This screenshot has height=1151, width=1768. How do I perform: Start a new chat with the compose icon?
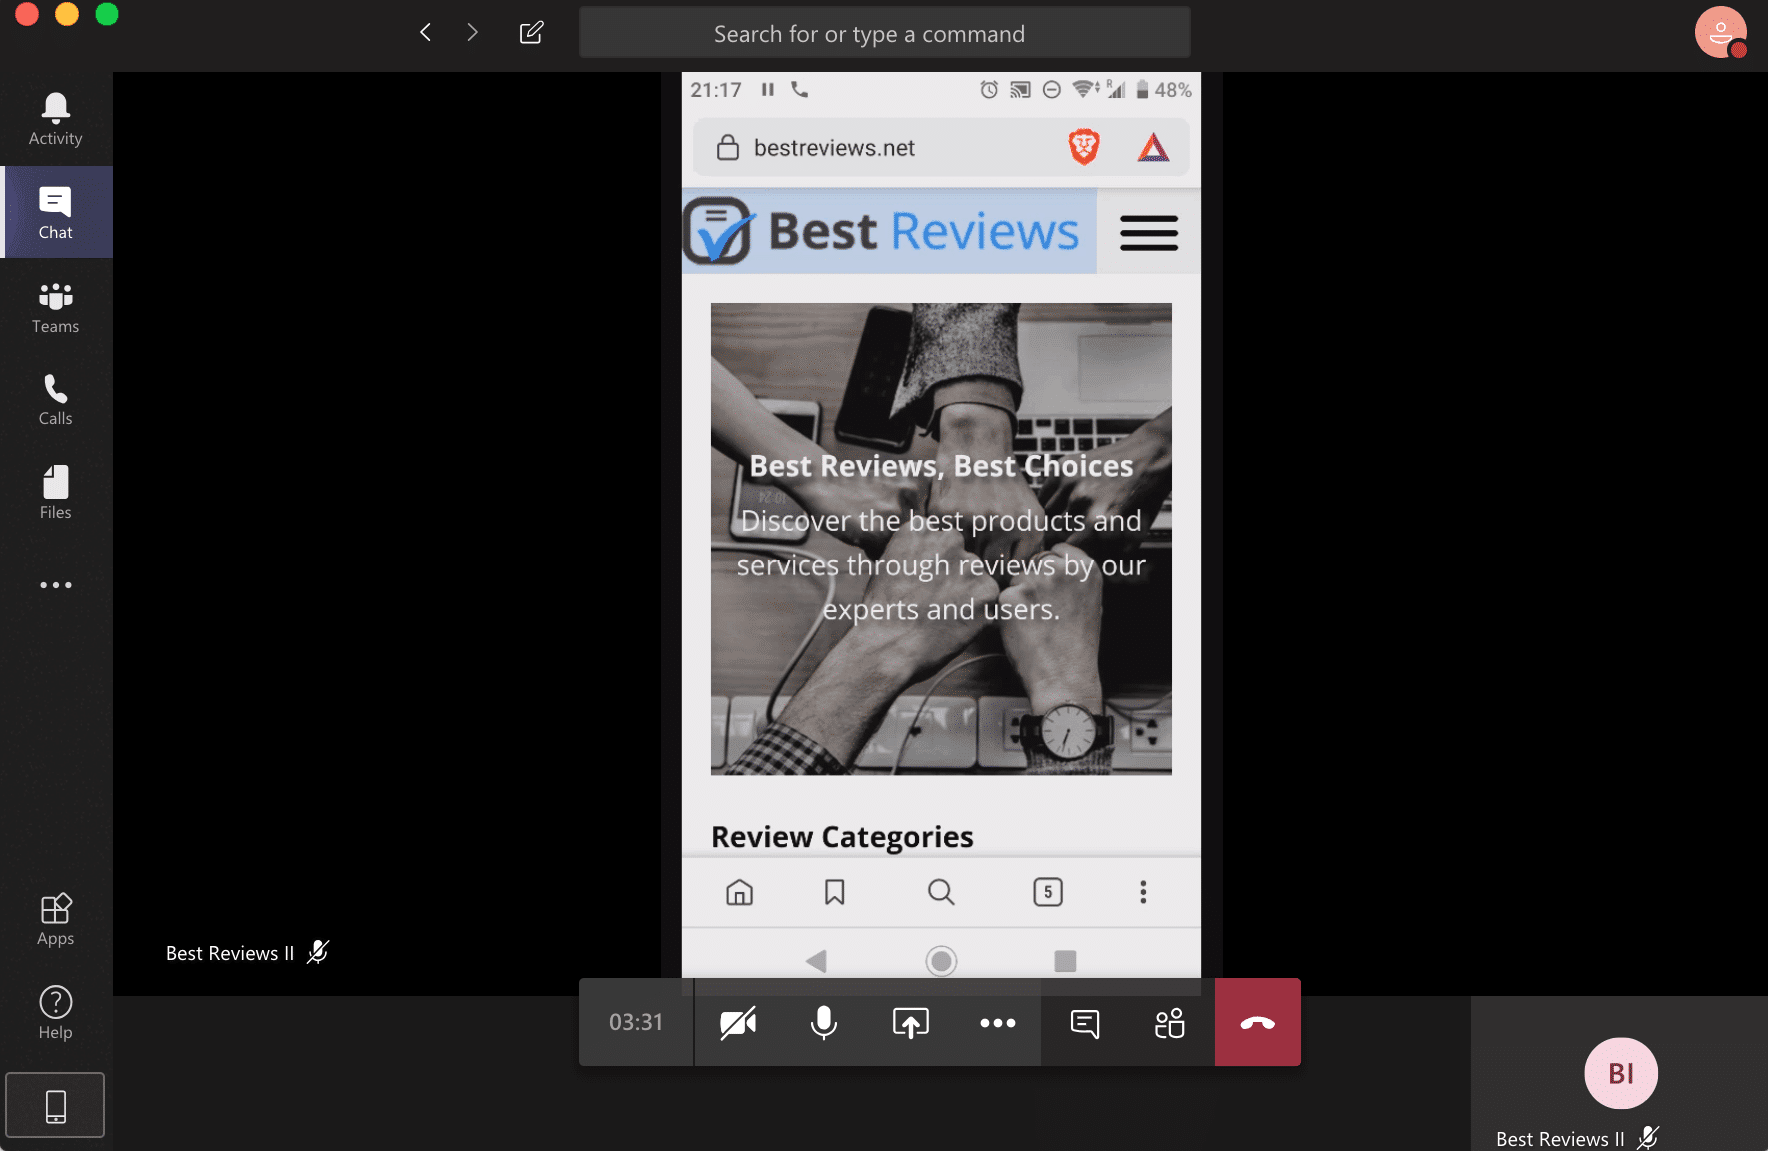pyautogui.click(x=531, y=32)
